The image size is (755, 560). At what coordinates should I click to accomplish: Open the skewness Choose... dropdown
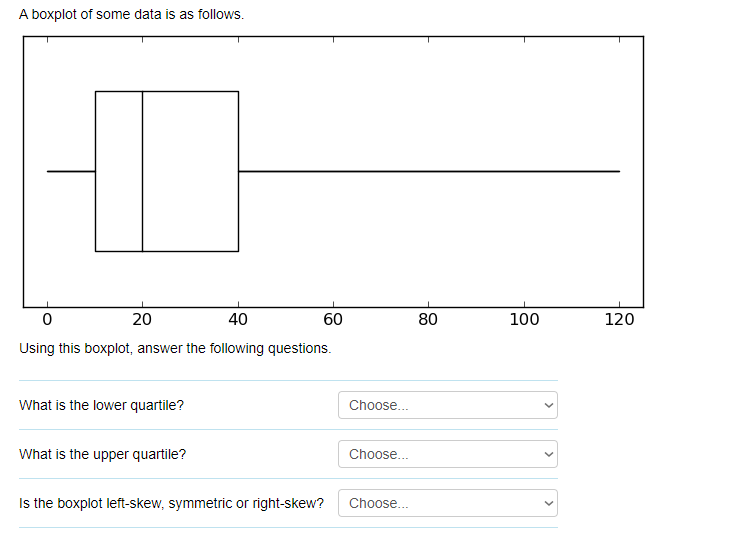click(448, 503)
